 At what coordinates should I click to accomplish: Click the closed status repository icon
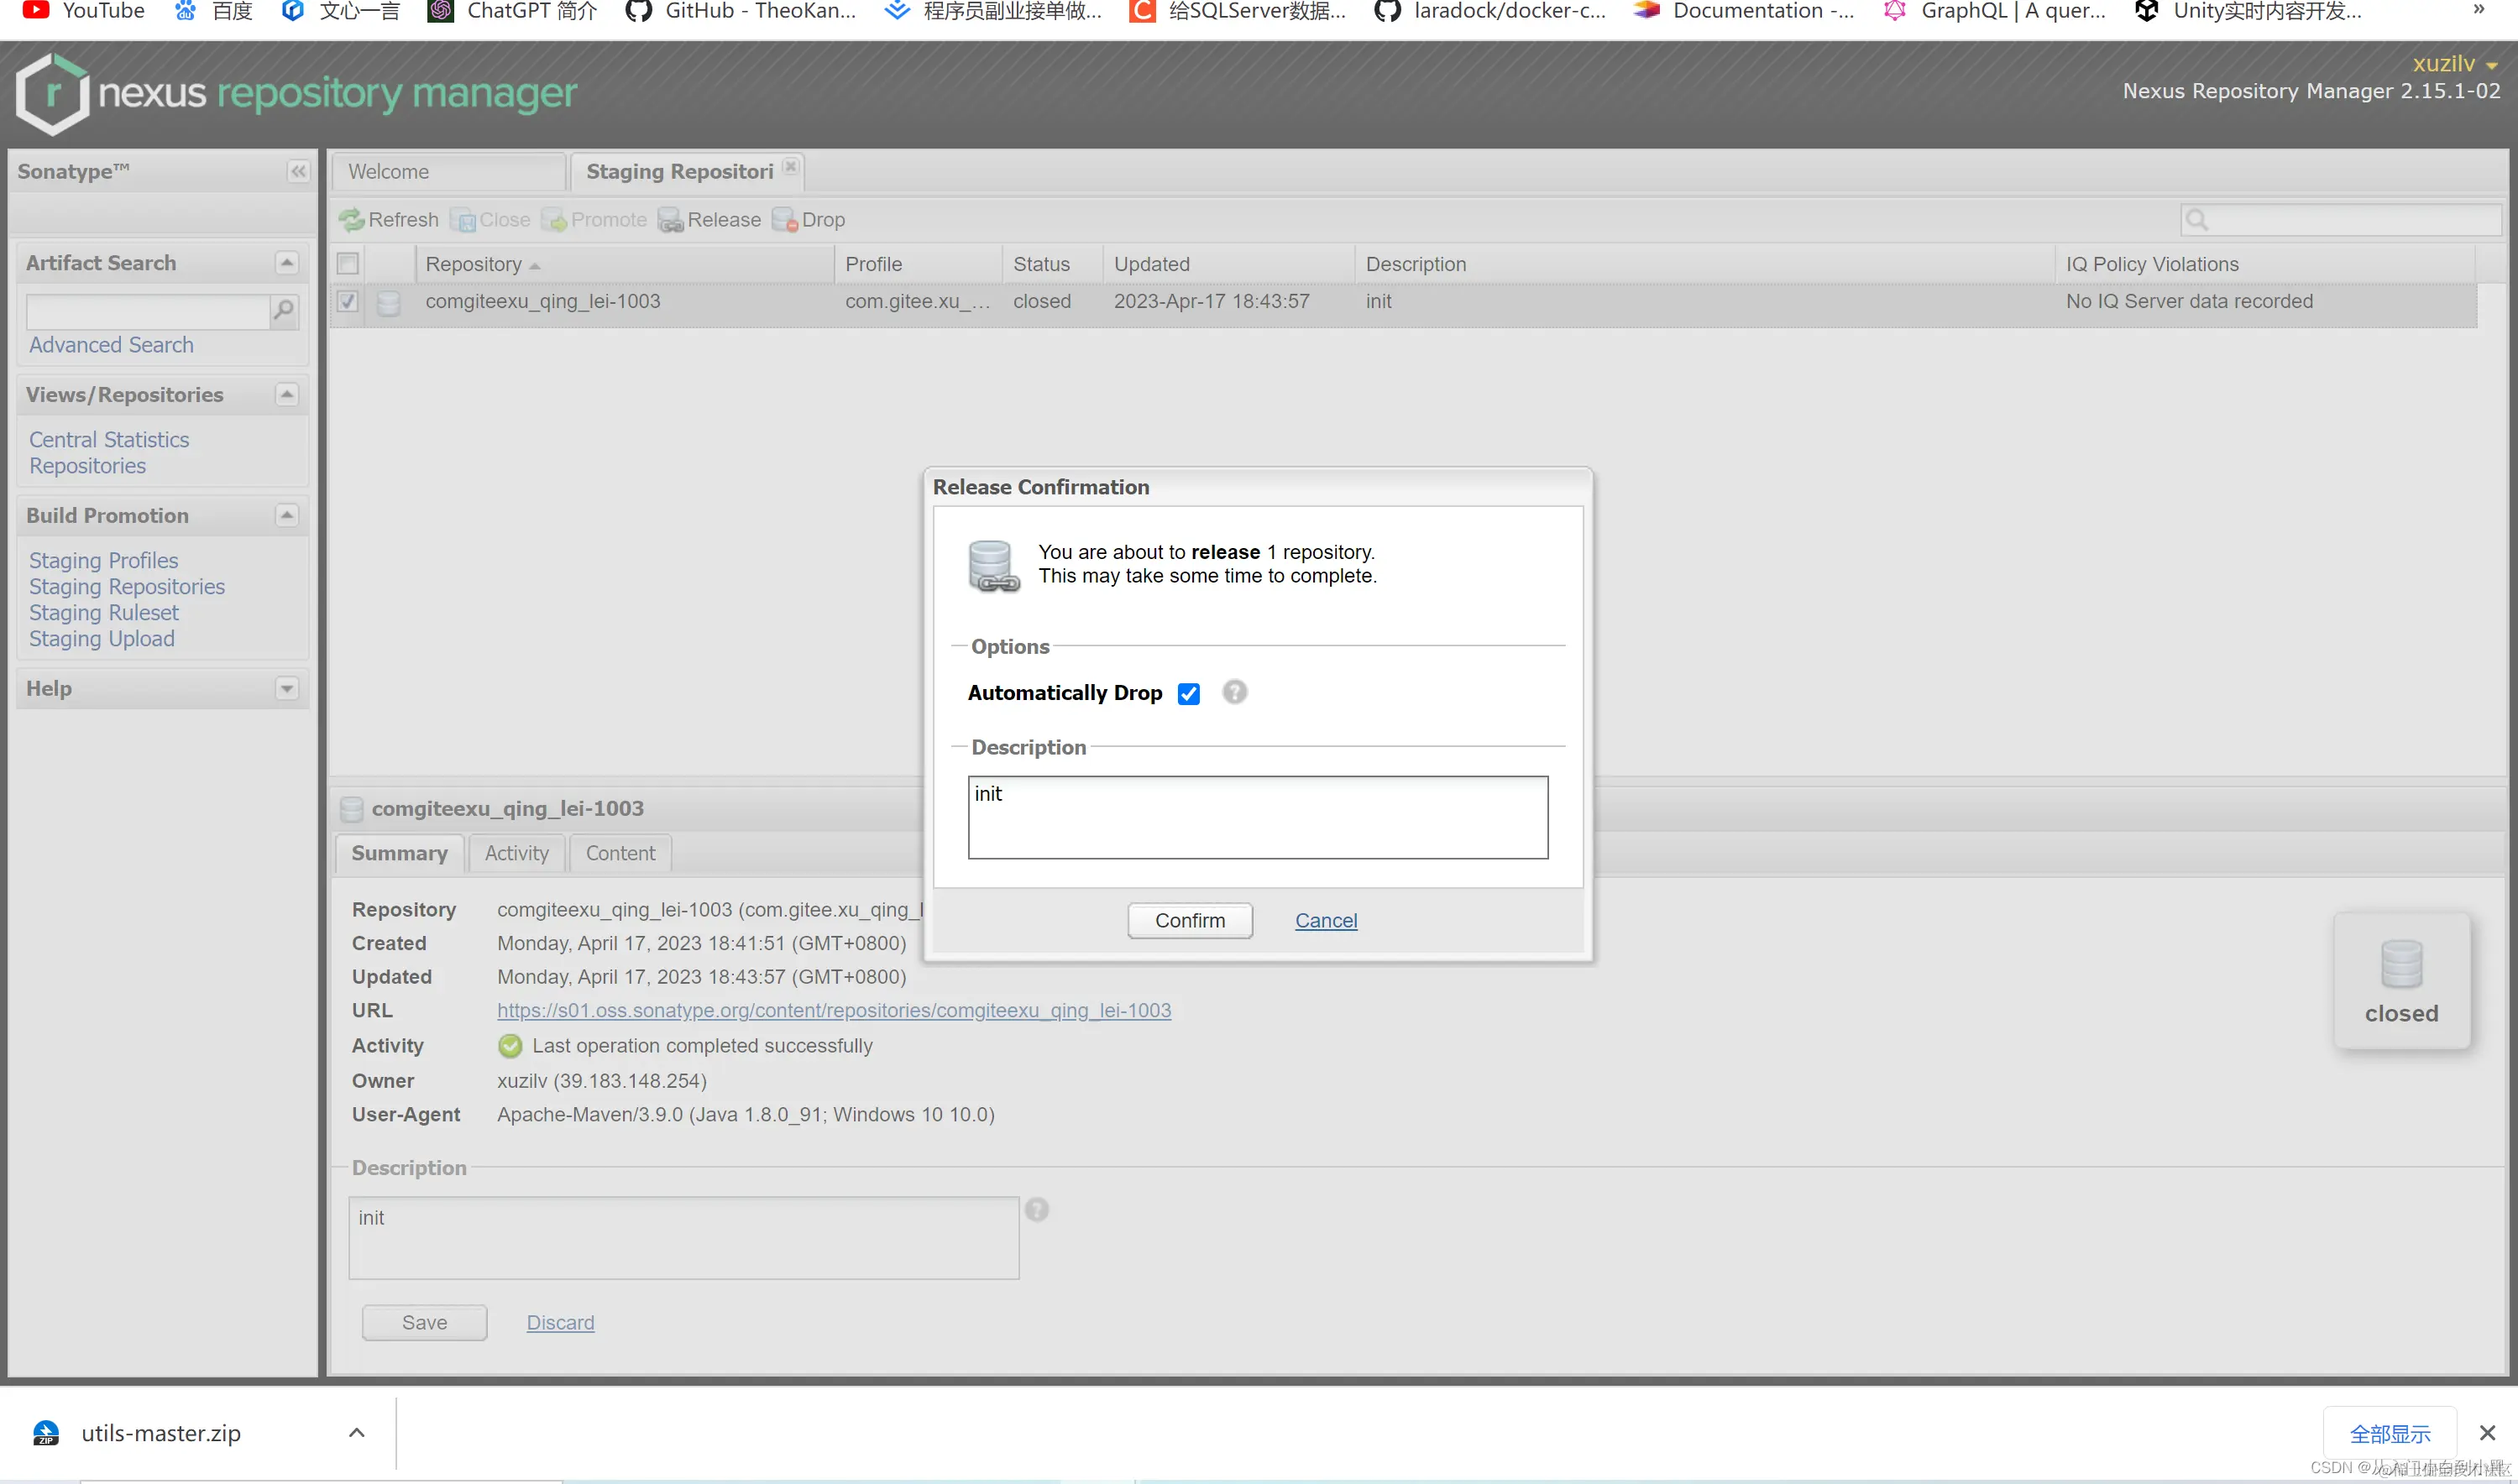point(2401,964)
